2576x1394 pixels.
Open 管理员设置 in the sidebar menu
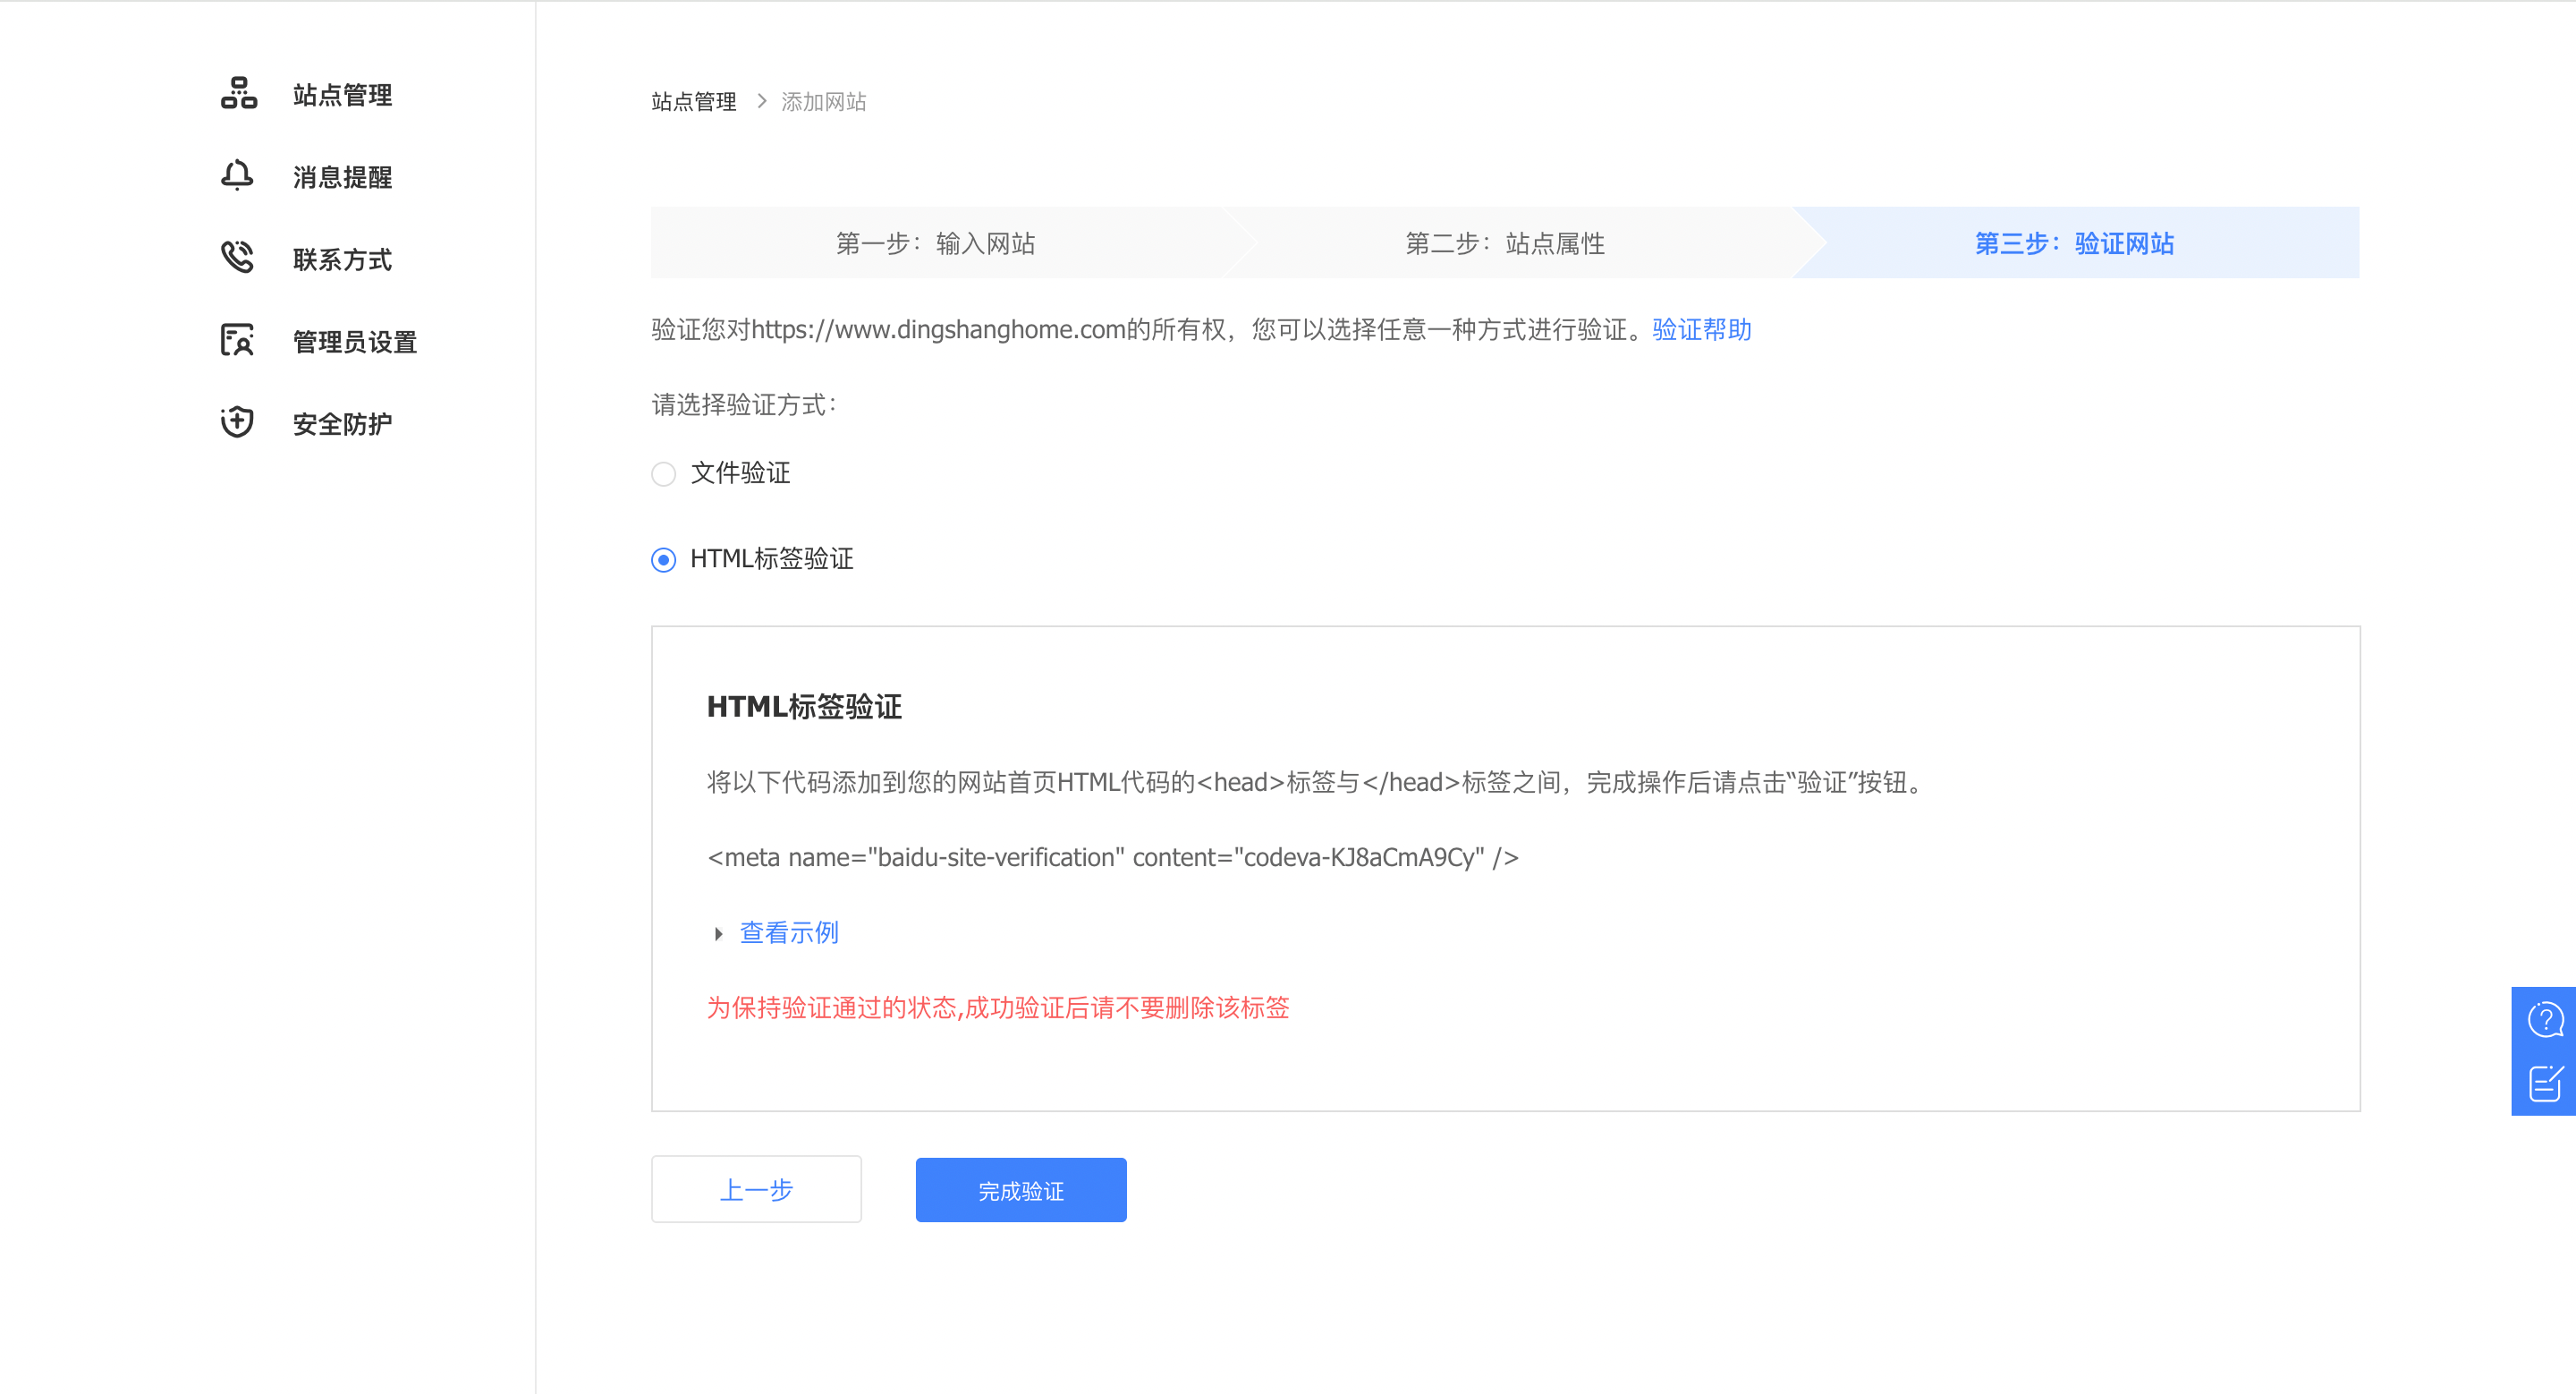(x=354, y=342)
